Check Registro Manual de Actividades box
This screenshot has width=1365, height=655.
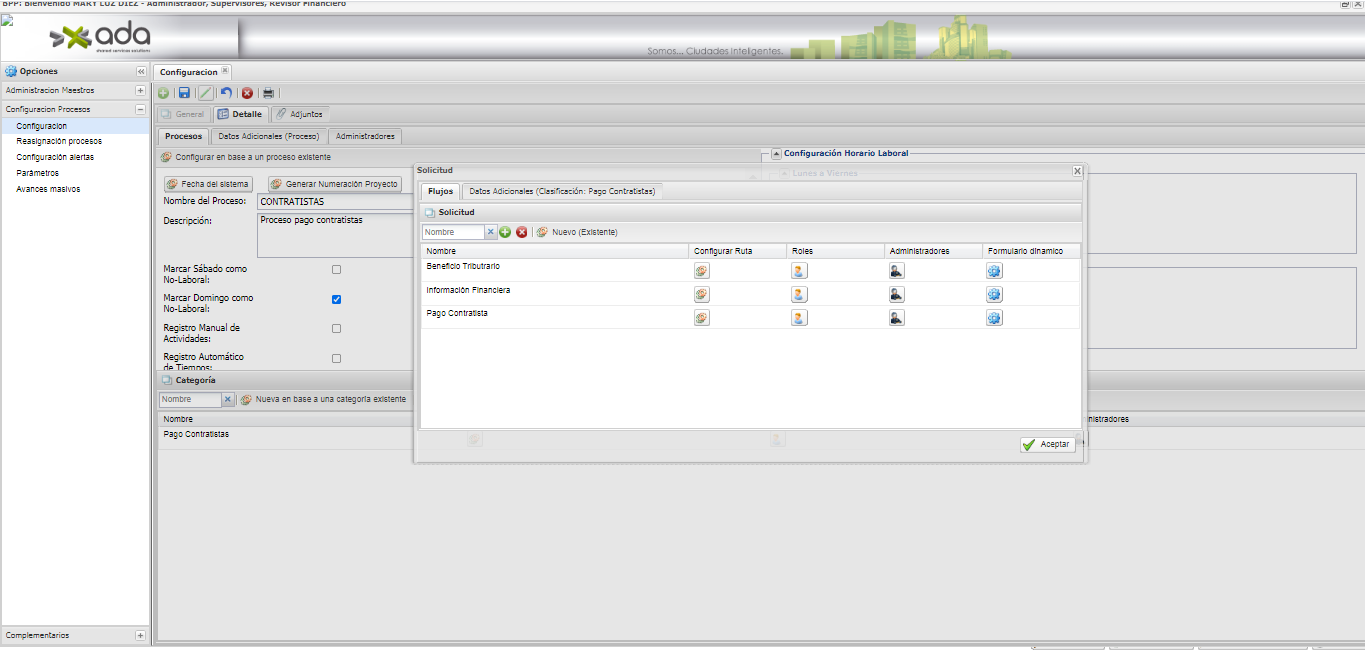tap(336, 328)
